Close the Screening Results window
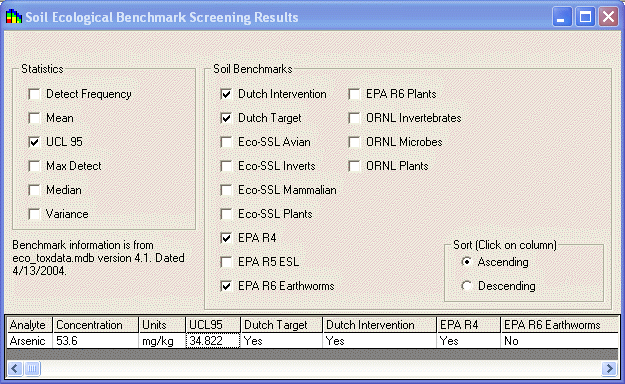The image size is (625, 384). 608,17
